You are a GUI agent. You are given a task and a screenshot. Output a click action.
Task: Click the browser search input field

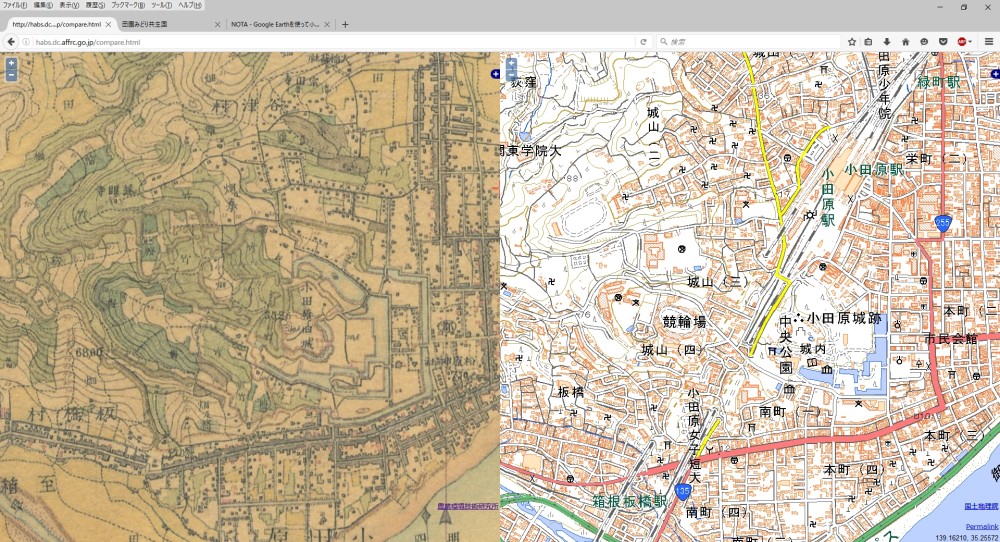coord(750,42)
